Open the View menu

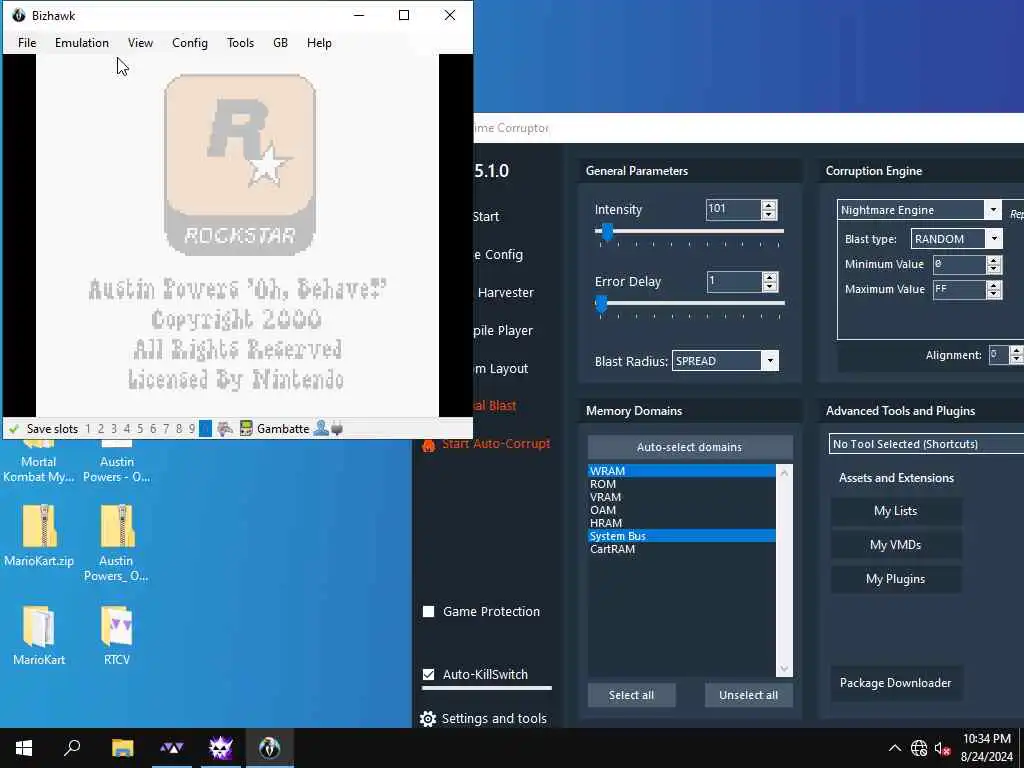pos(140,42)
